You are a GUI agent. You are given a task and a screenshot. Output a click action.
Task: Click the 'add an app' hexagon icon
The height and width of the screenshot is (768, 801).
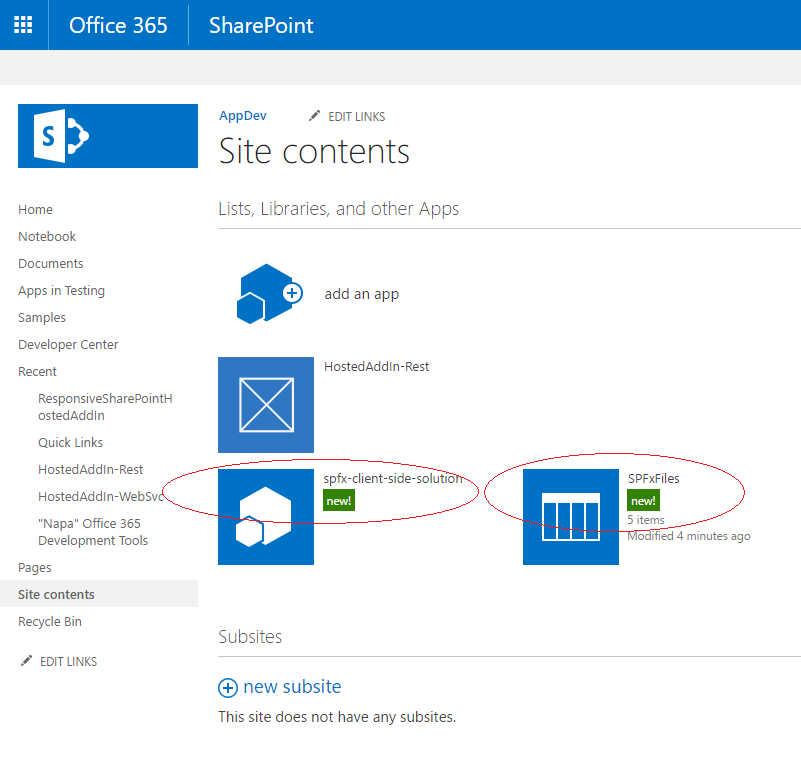[266, 293]
